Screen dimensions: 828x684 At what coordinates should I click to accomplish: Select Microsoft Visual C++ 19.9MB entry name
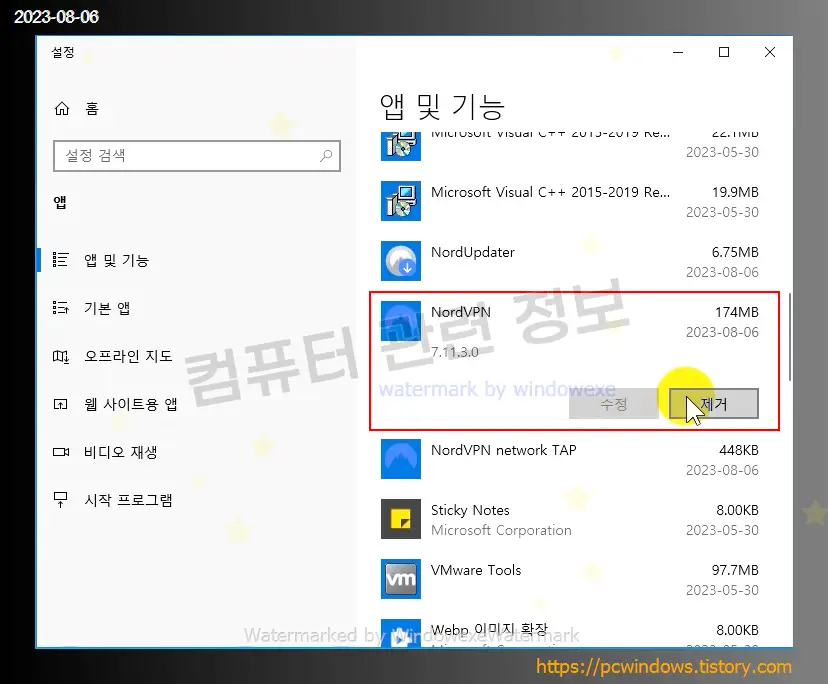[550, 192]
